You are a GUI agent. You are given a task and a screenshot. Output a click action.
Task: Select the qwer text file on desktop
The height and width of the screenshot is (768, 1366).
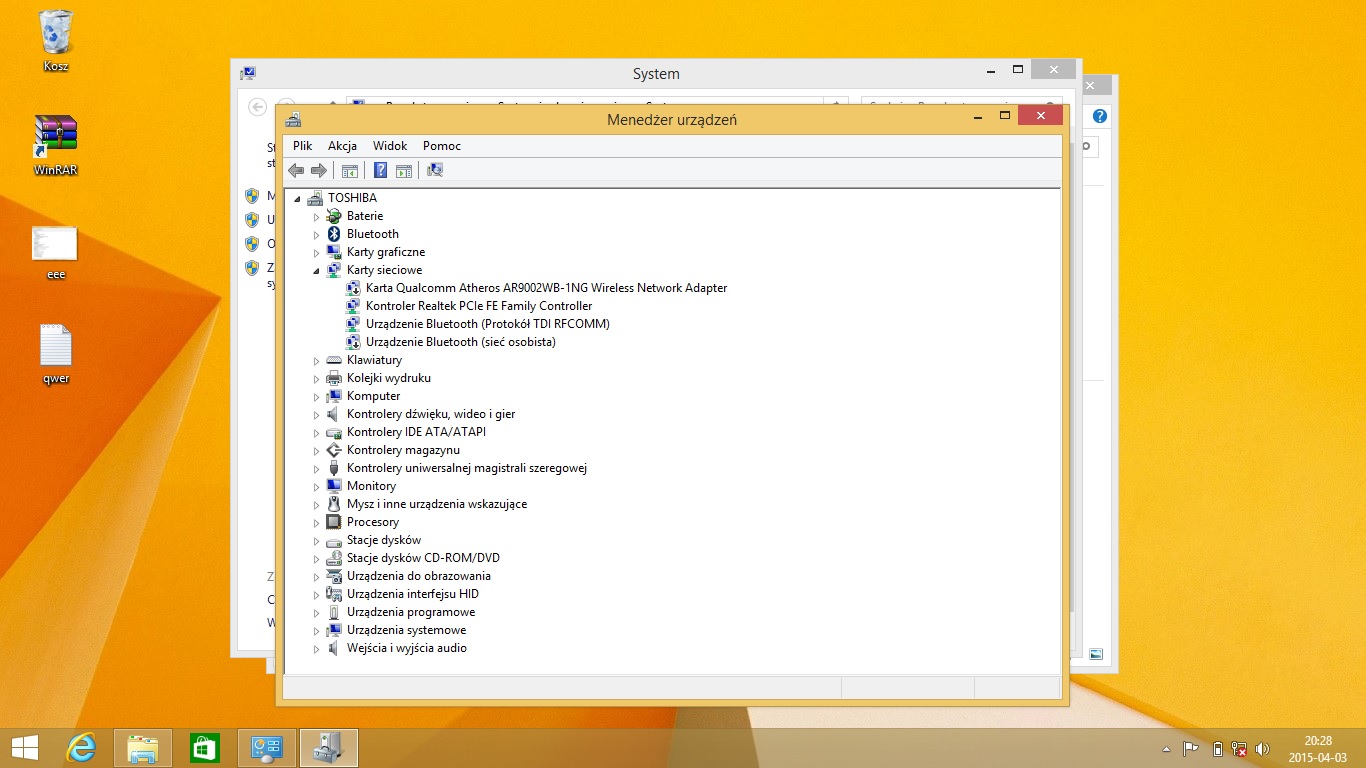tap(56, 354)
